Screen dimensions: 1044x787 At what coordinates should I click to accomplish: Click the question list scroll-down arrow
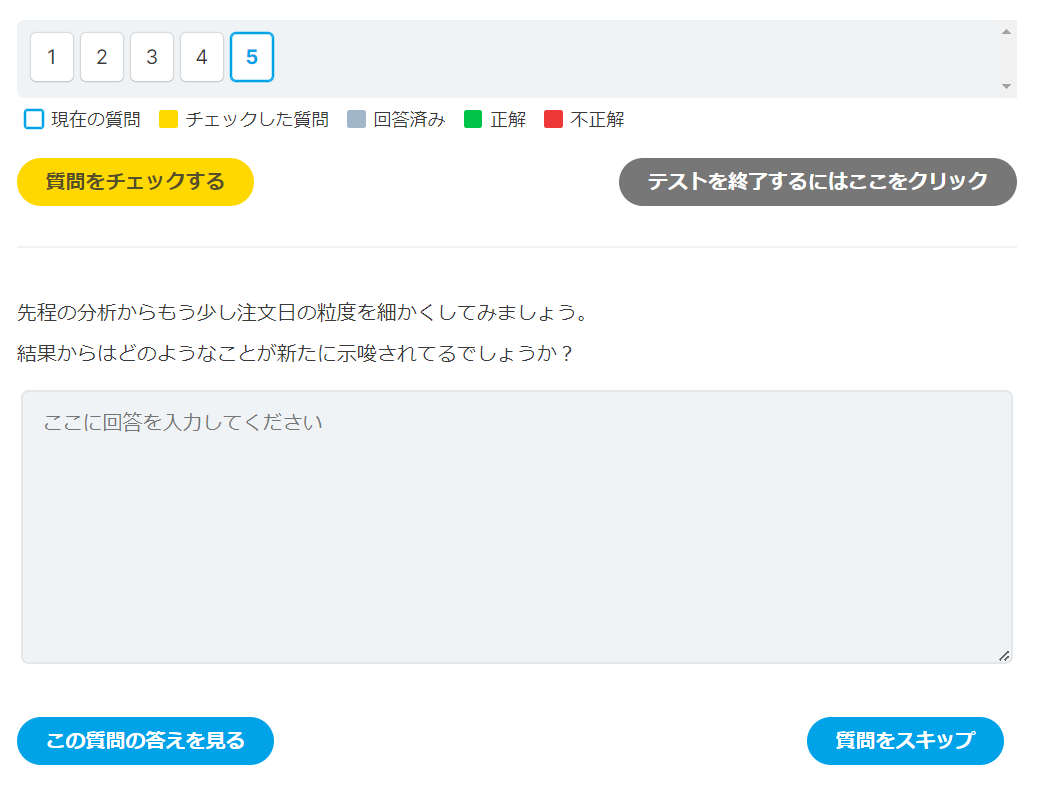pos(1006,86)
